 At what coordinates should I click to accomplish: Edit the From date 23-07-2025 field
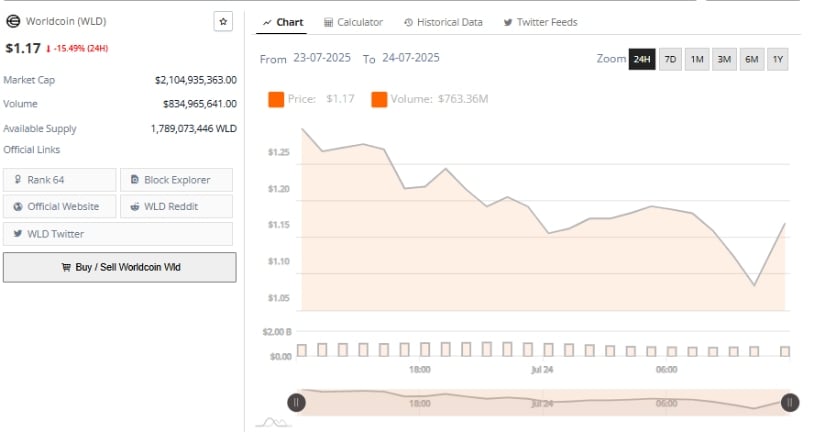point(322,58)
